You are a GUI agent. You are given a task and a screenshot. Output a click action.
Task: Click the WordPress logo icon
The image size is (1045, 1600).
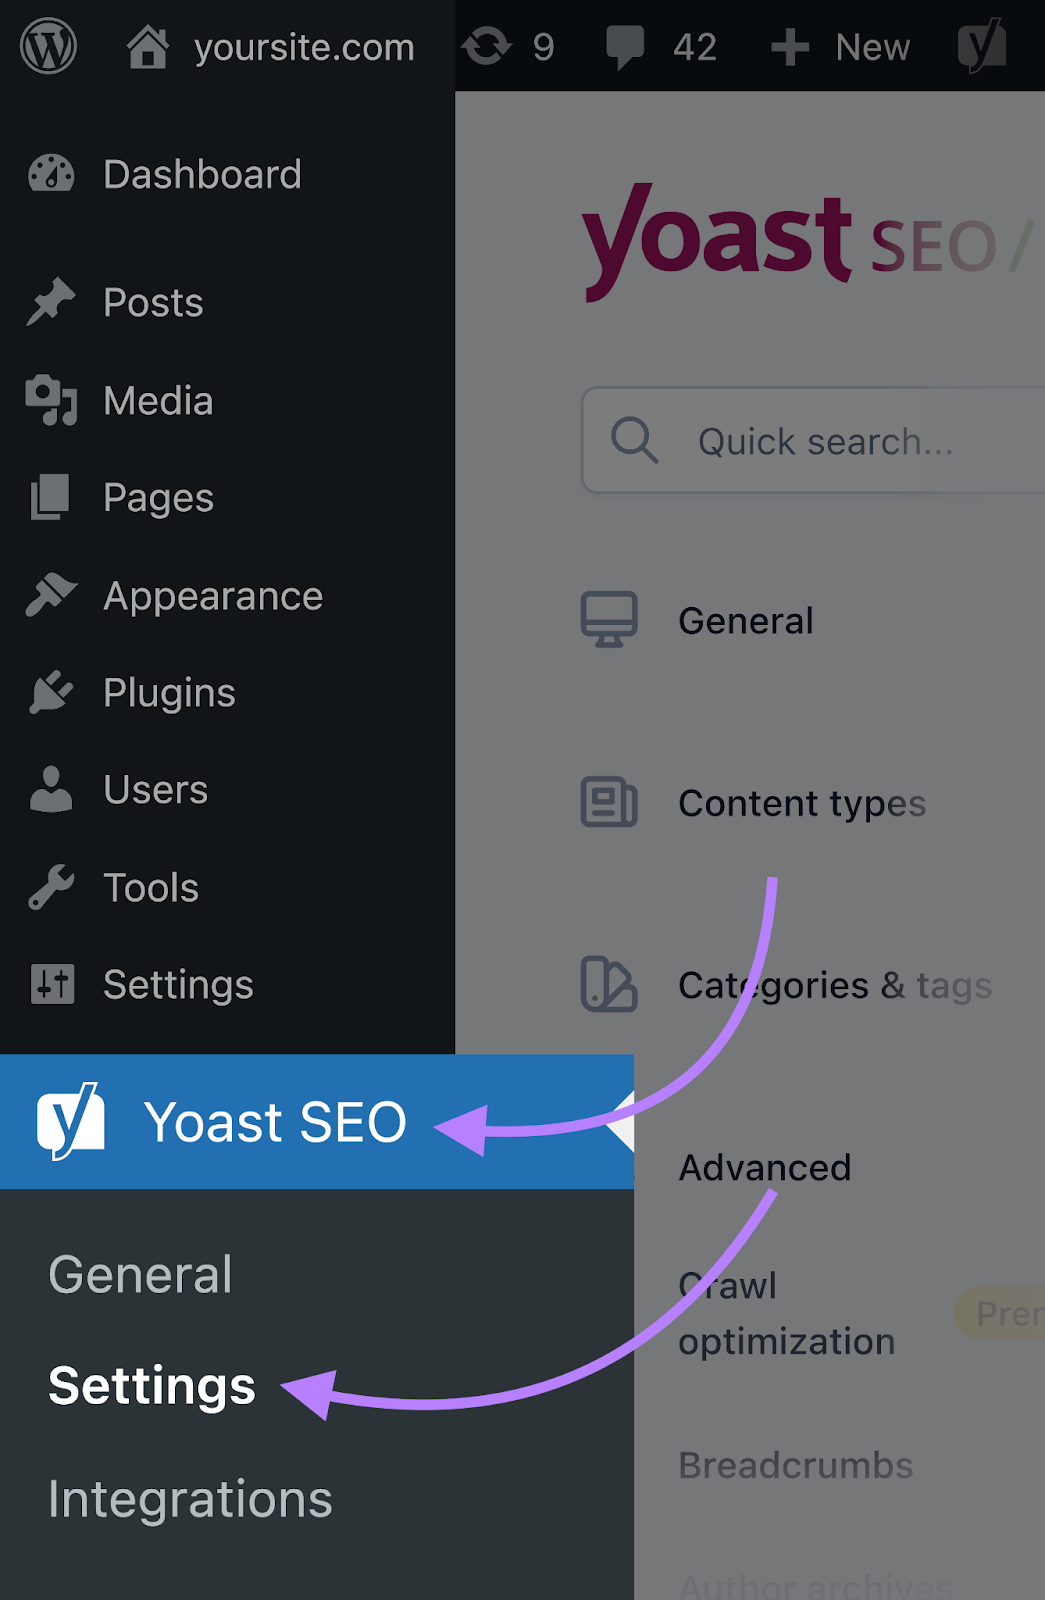tap(47, 45)
